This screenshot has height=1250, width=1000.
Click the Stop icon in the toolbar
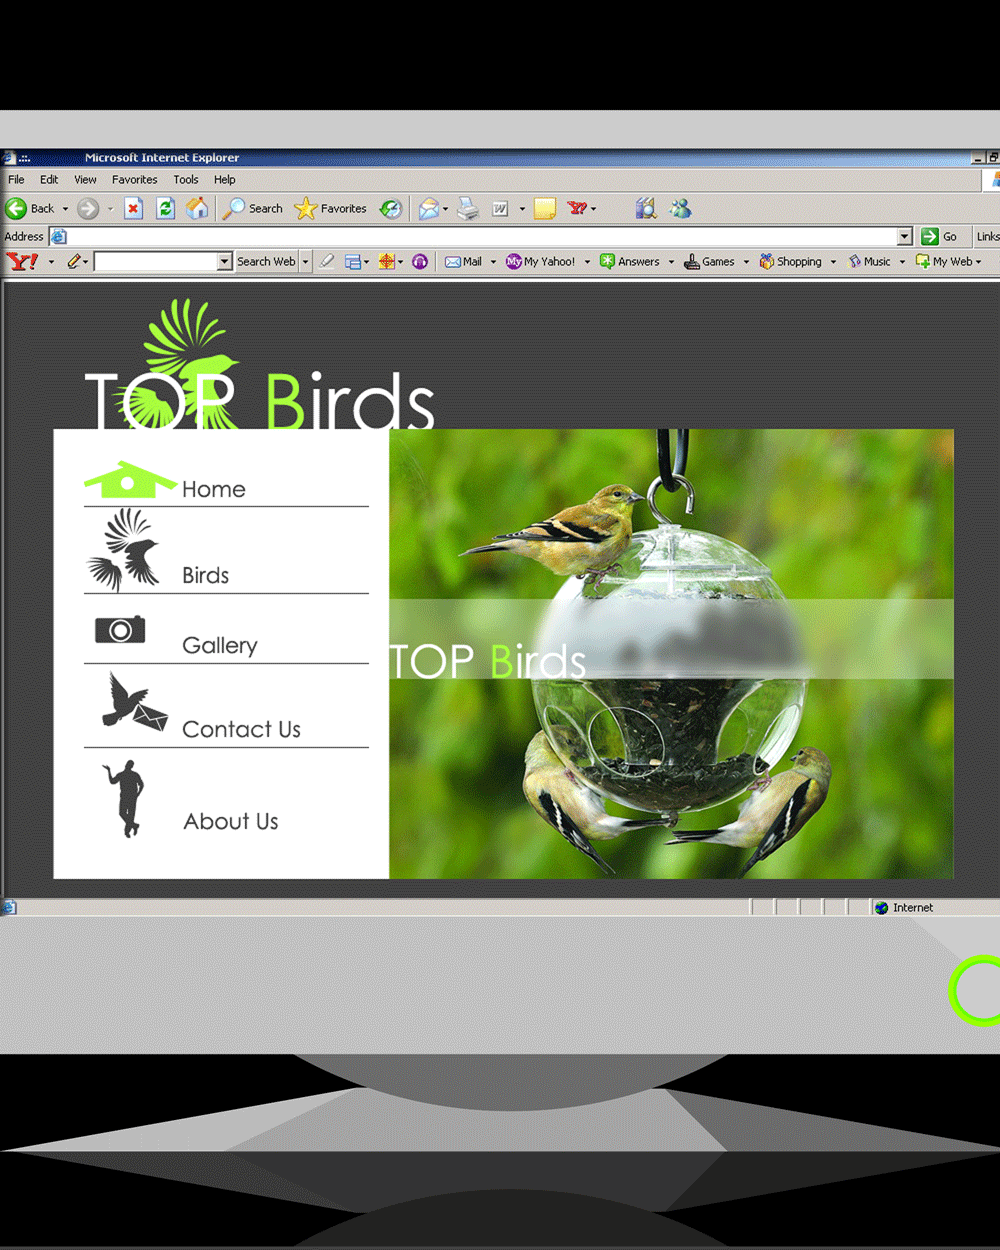click(x=133, y=208)
